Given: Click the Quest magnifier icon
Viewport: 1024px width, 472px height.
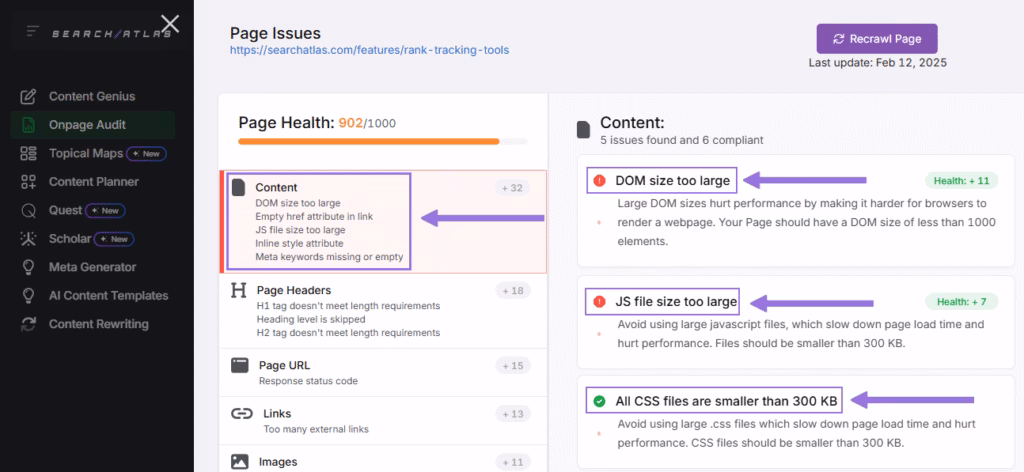Looking at the screenshot, I should tap(30, 211).
